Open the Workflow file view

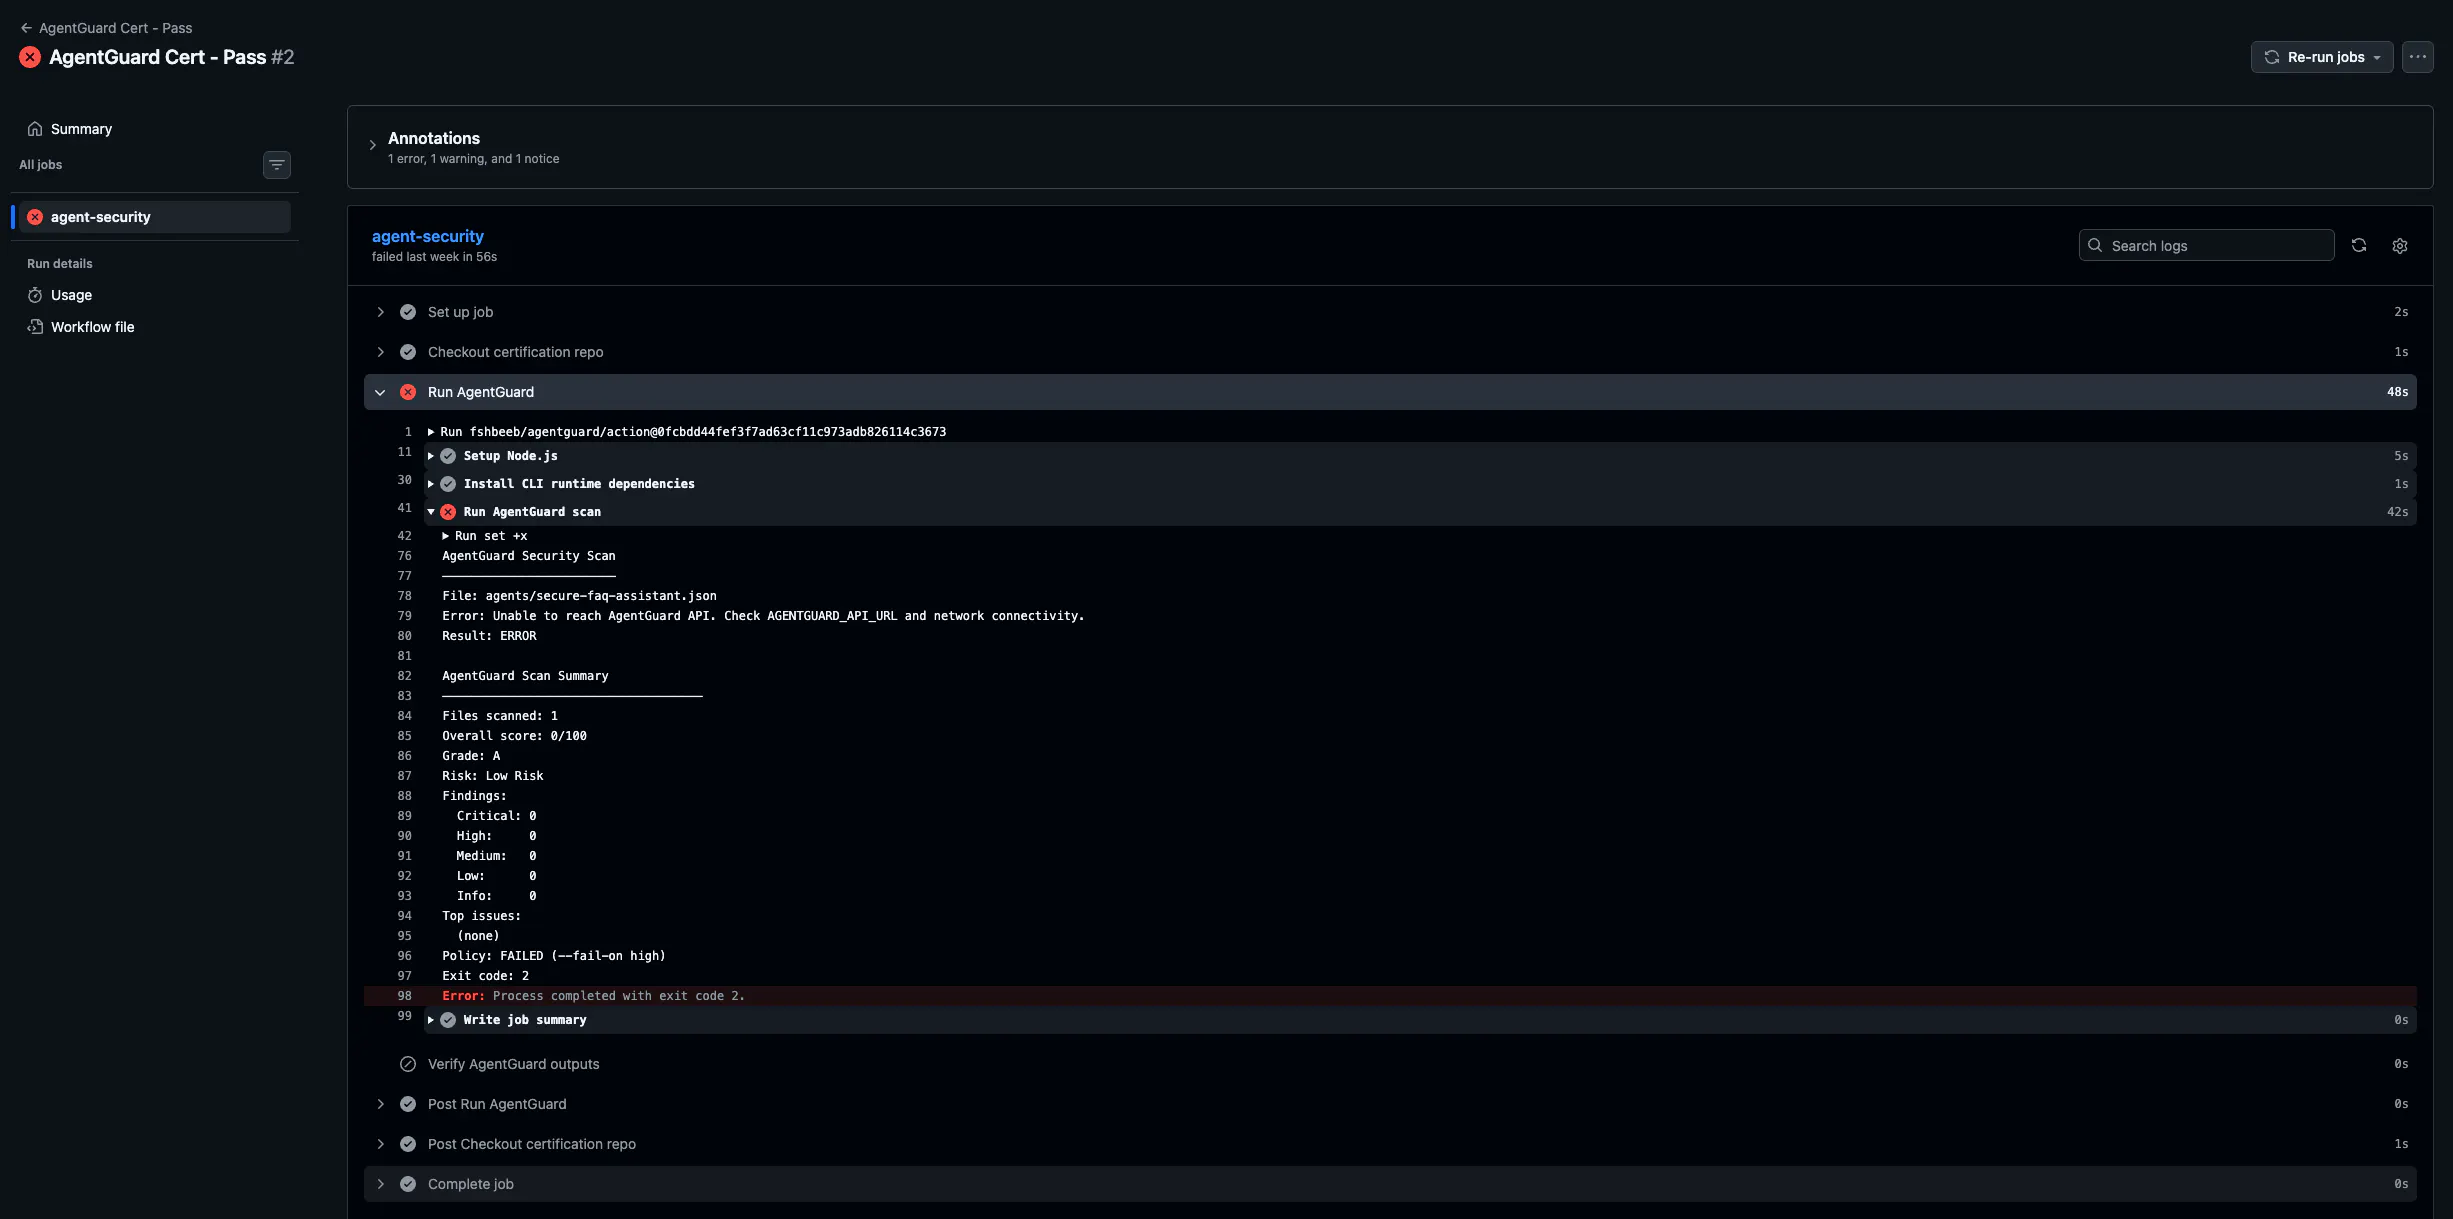92,327
